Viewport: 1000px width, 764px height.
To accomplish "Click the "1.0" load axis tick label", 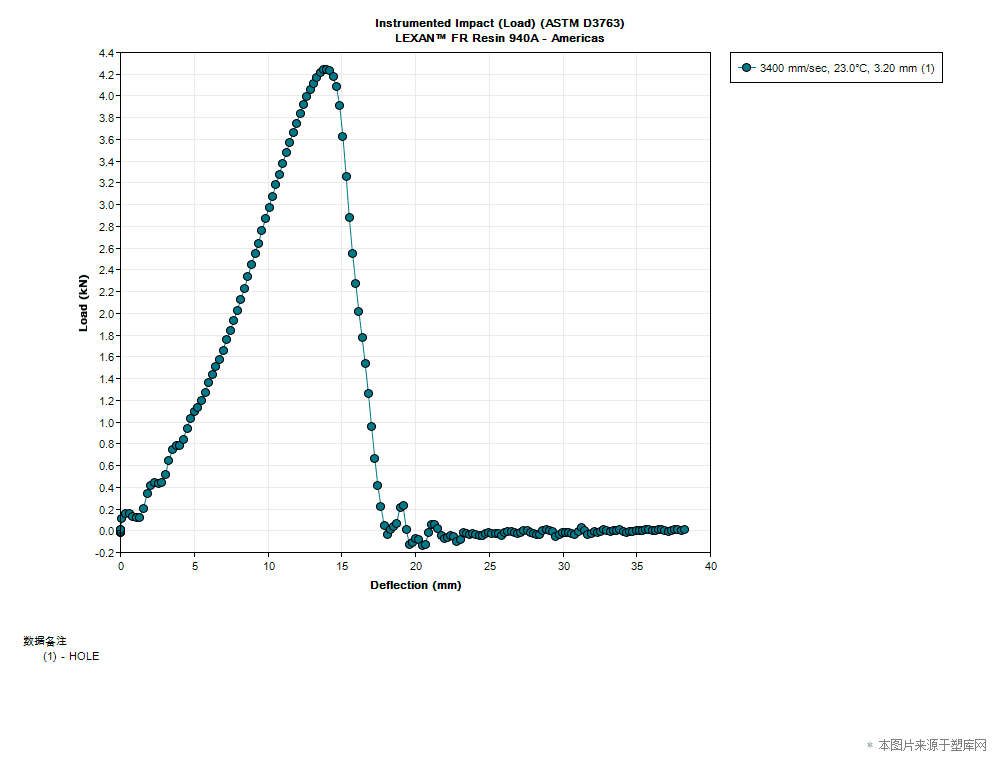I will click(107, 422).
